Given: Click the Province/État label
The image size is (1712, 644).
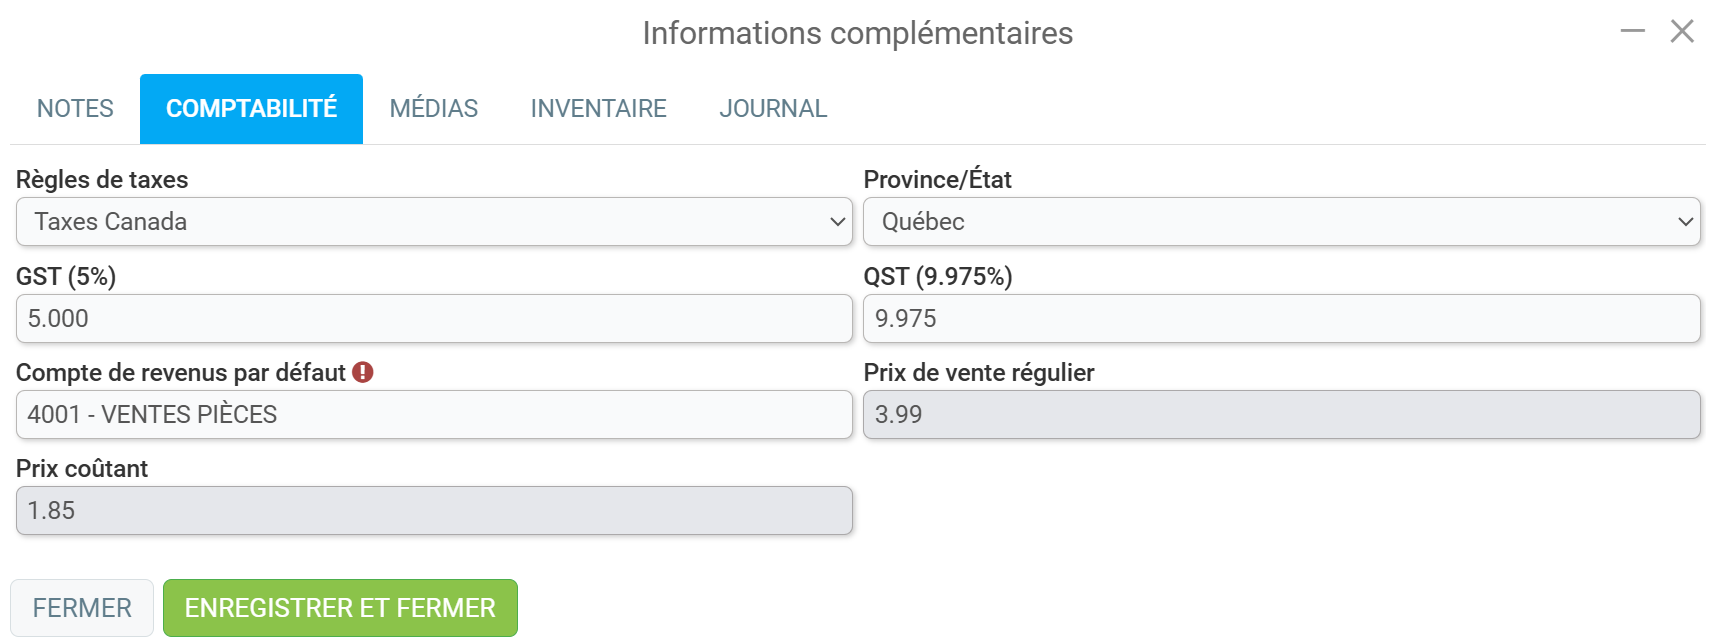Looking at the screenshot, I should coord(937,180).
